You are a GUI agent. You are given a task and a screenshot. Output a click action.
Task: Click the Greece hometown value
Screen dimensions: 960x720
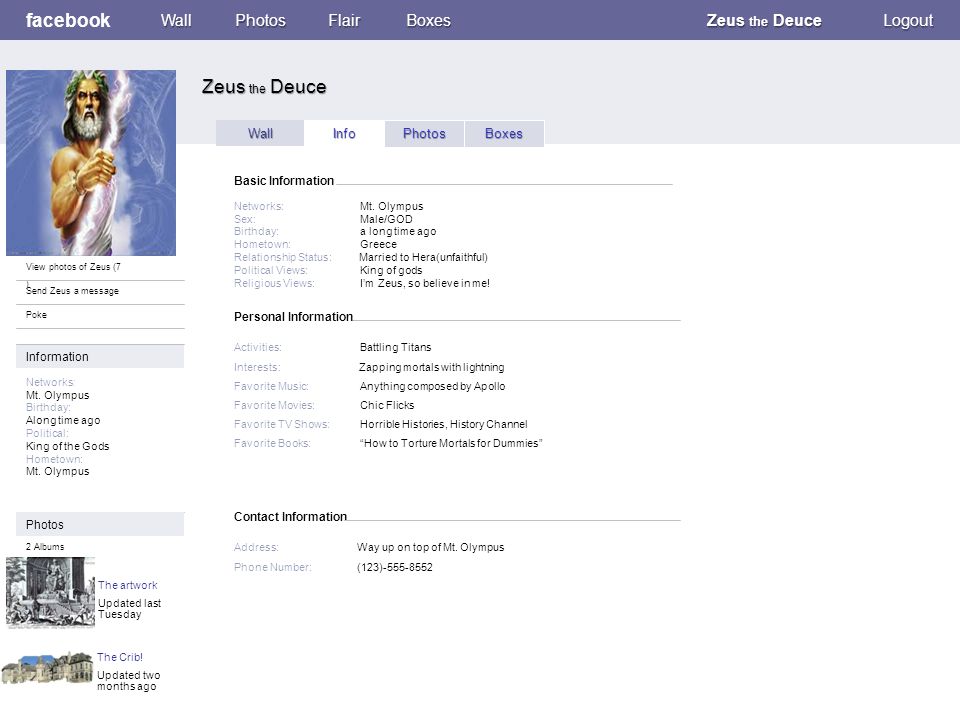click(x=378, y=244)
